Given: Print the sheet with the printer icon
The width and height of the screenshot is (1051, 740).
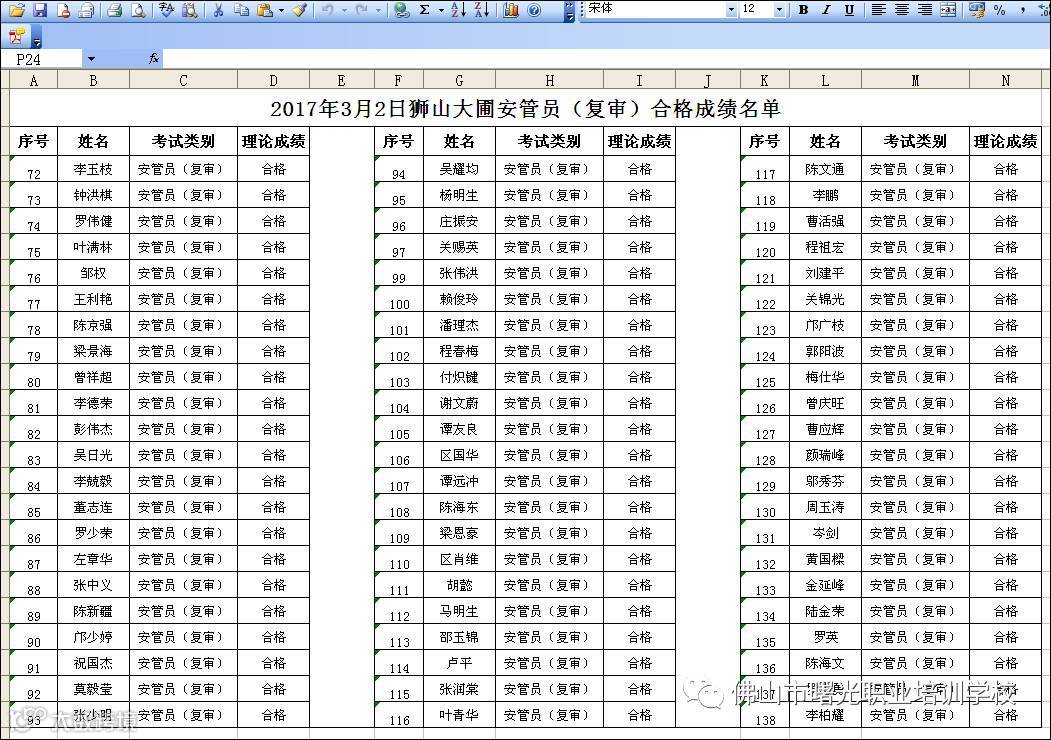Looking at the screenshot, I should [x=115, y=10].
